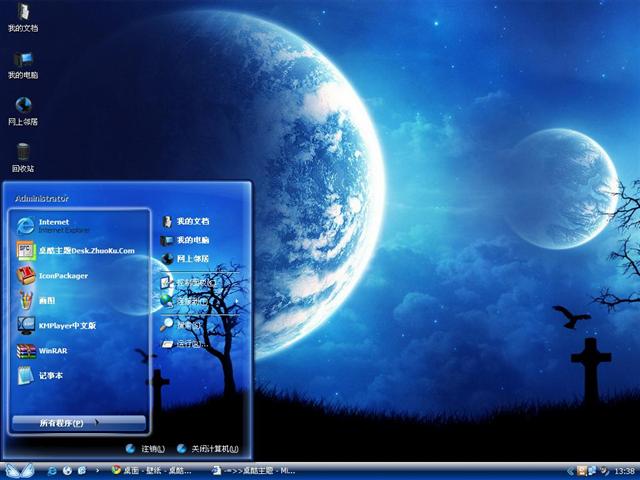Select 网上邻居 in Start menu right pane
Screen dimensions: 640x480
pos(192,258)
